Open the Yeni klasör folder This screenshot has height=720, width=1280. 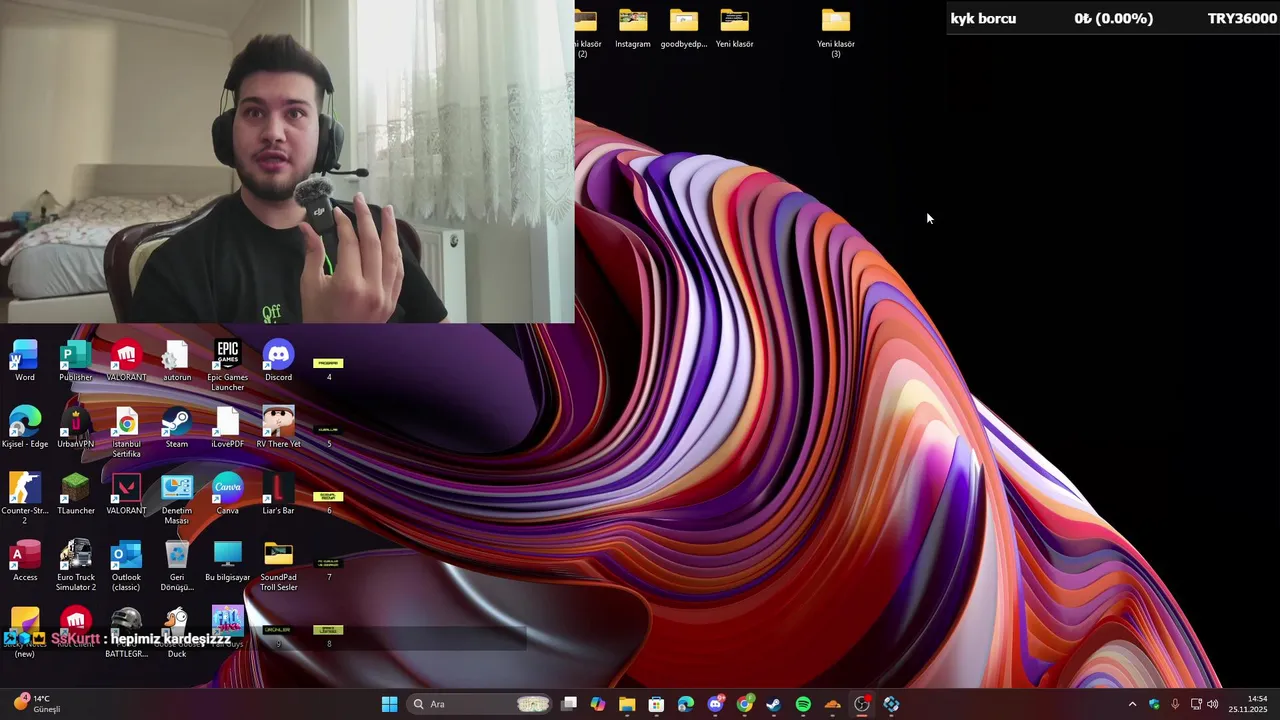[x=735, y=28]
